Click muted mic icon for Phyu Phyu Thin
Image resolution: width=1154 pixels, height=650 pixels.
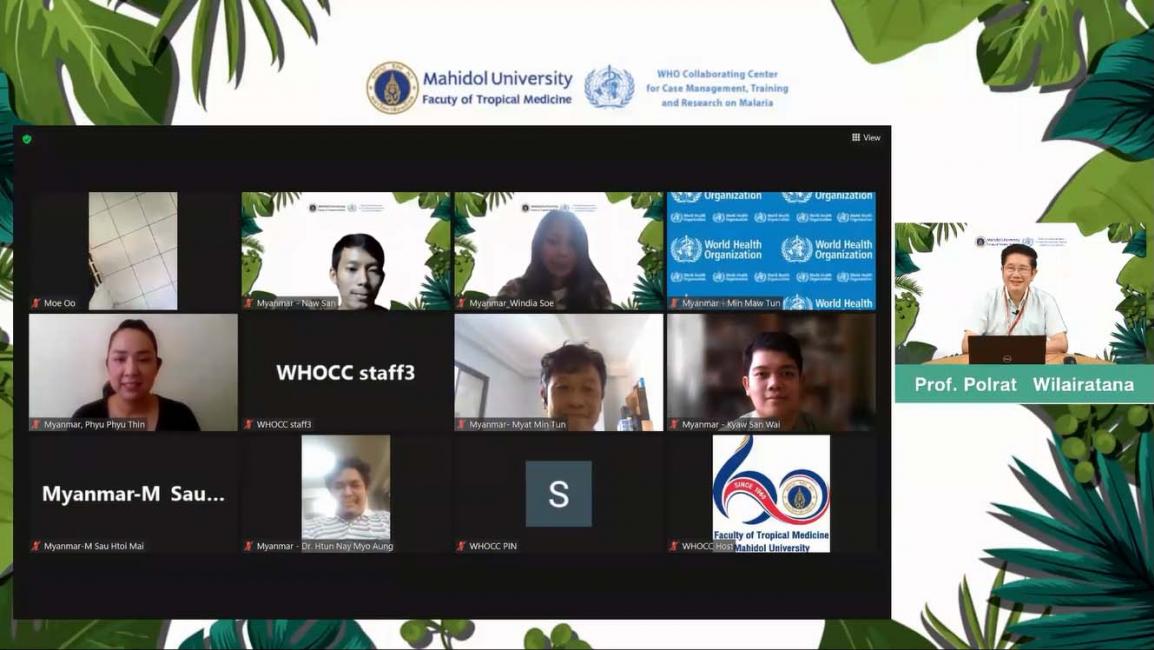35,424
